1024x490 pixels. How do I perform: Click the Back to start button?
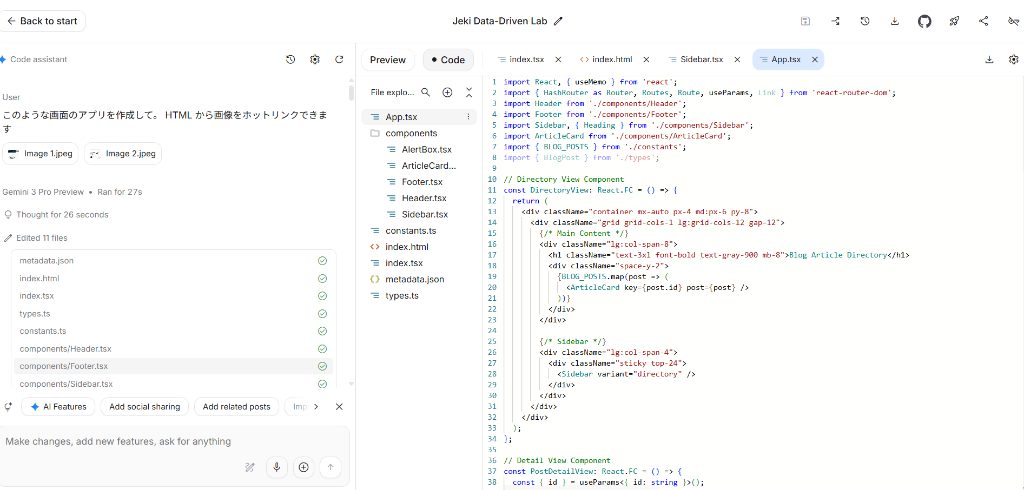pyautogui.click(x=44, y=21)
